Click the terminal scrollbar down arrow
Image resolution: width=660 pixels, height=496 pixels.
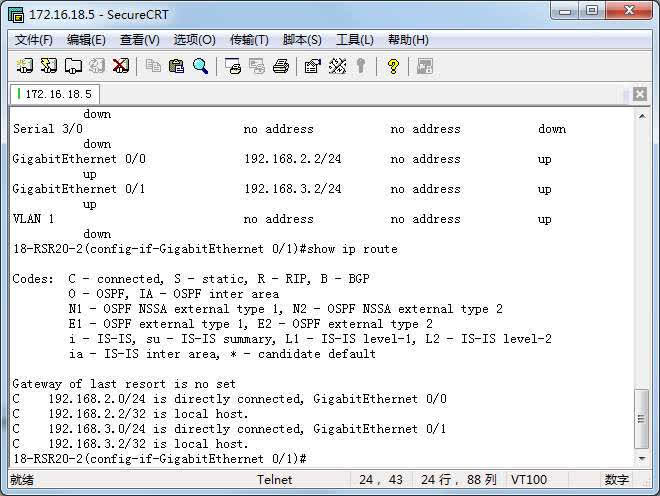pos(642,457)
